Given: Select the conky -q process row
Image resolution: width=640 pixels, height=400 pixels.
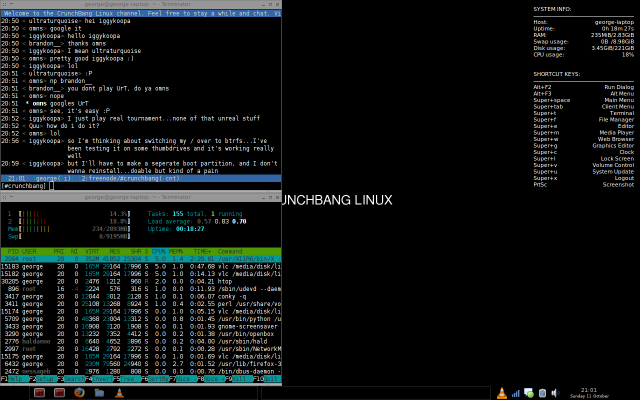Looking at the screenshot, I should coord(141,296).
